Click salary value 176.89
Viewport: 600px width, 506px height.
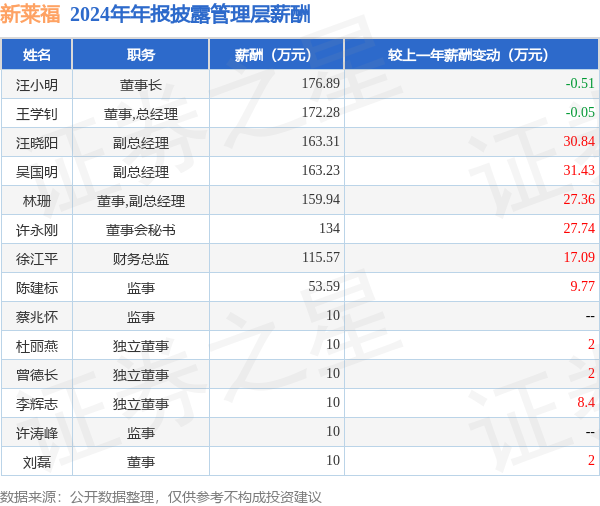pos(321,83)
